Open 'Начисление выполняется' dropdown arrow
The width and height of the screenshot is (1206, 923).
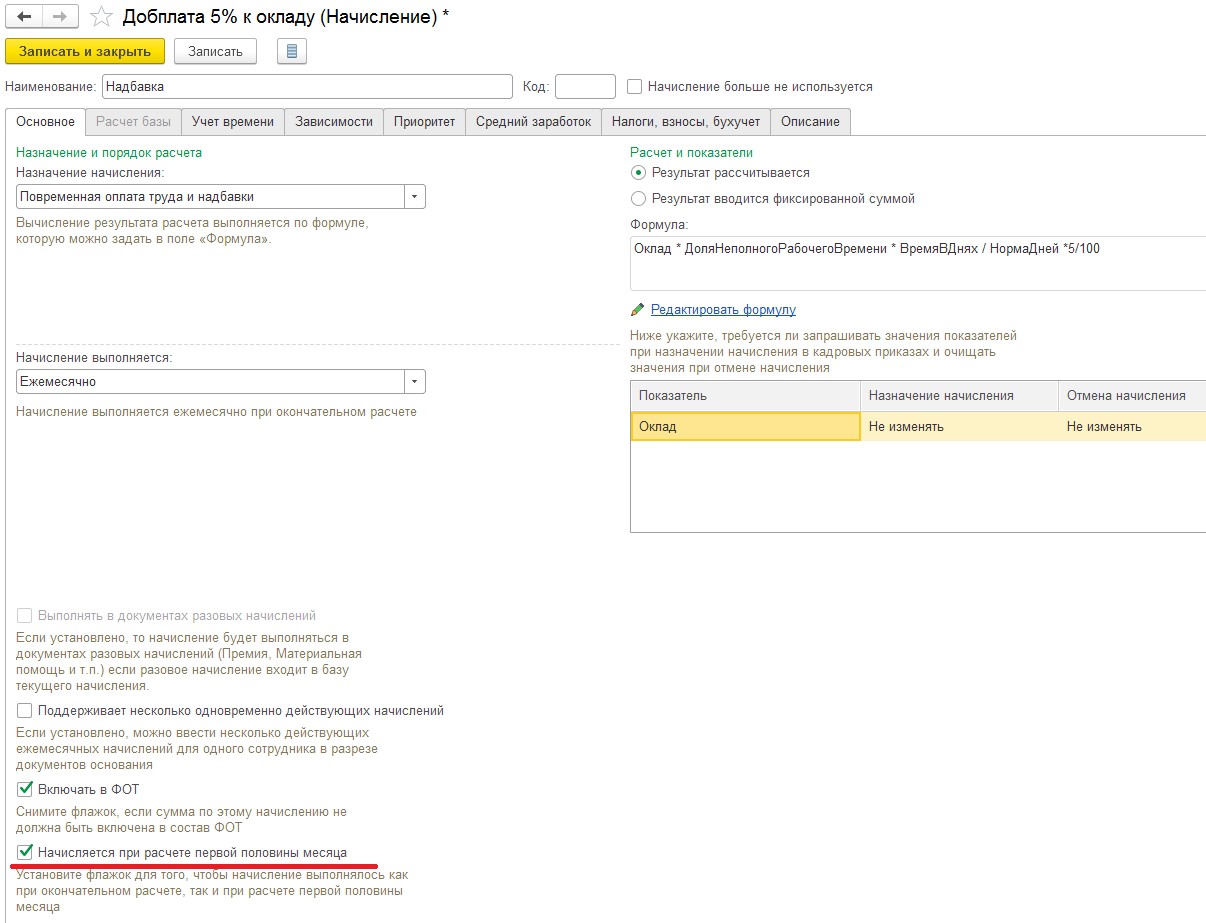415,381
